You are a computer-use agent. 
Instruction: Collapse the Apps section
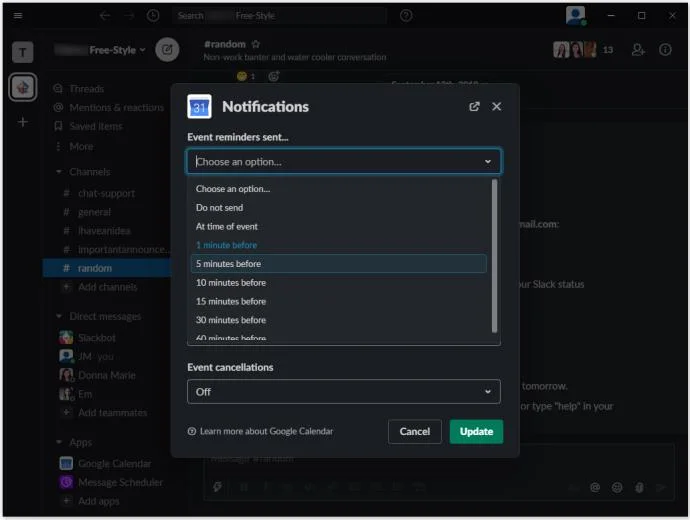pyautogui.click(x=59, y=442)
